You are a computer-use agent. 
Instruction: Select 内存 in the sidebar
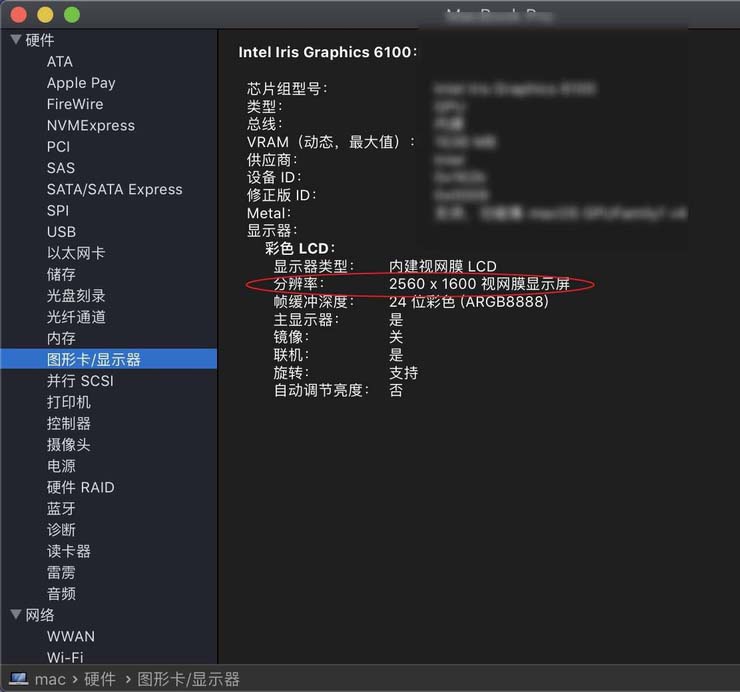(61, 338)
